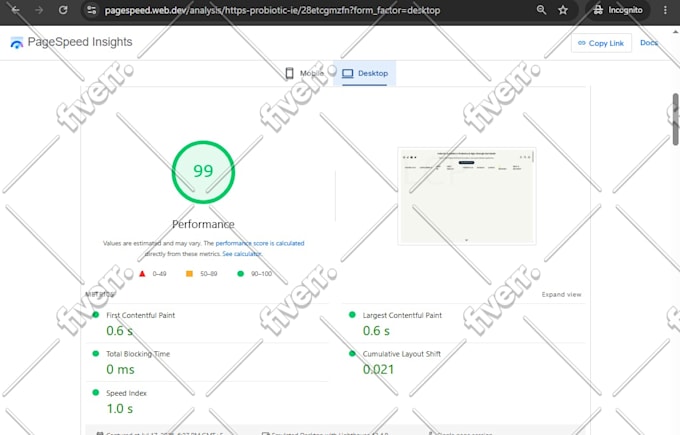
Task: Open the 'See calculator' link
Action: [x=242, y=254]
